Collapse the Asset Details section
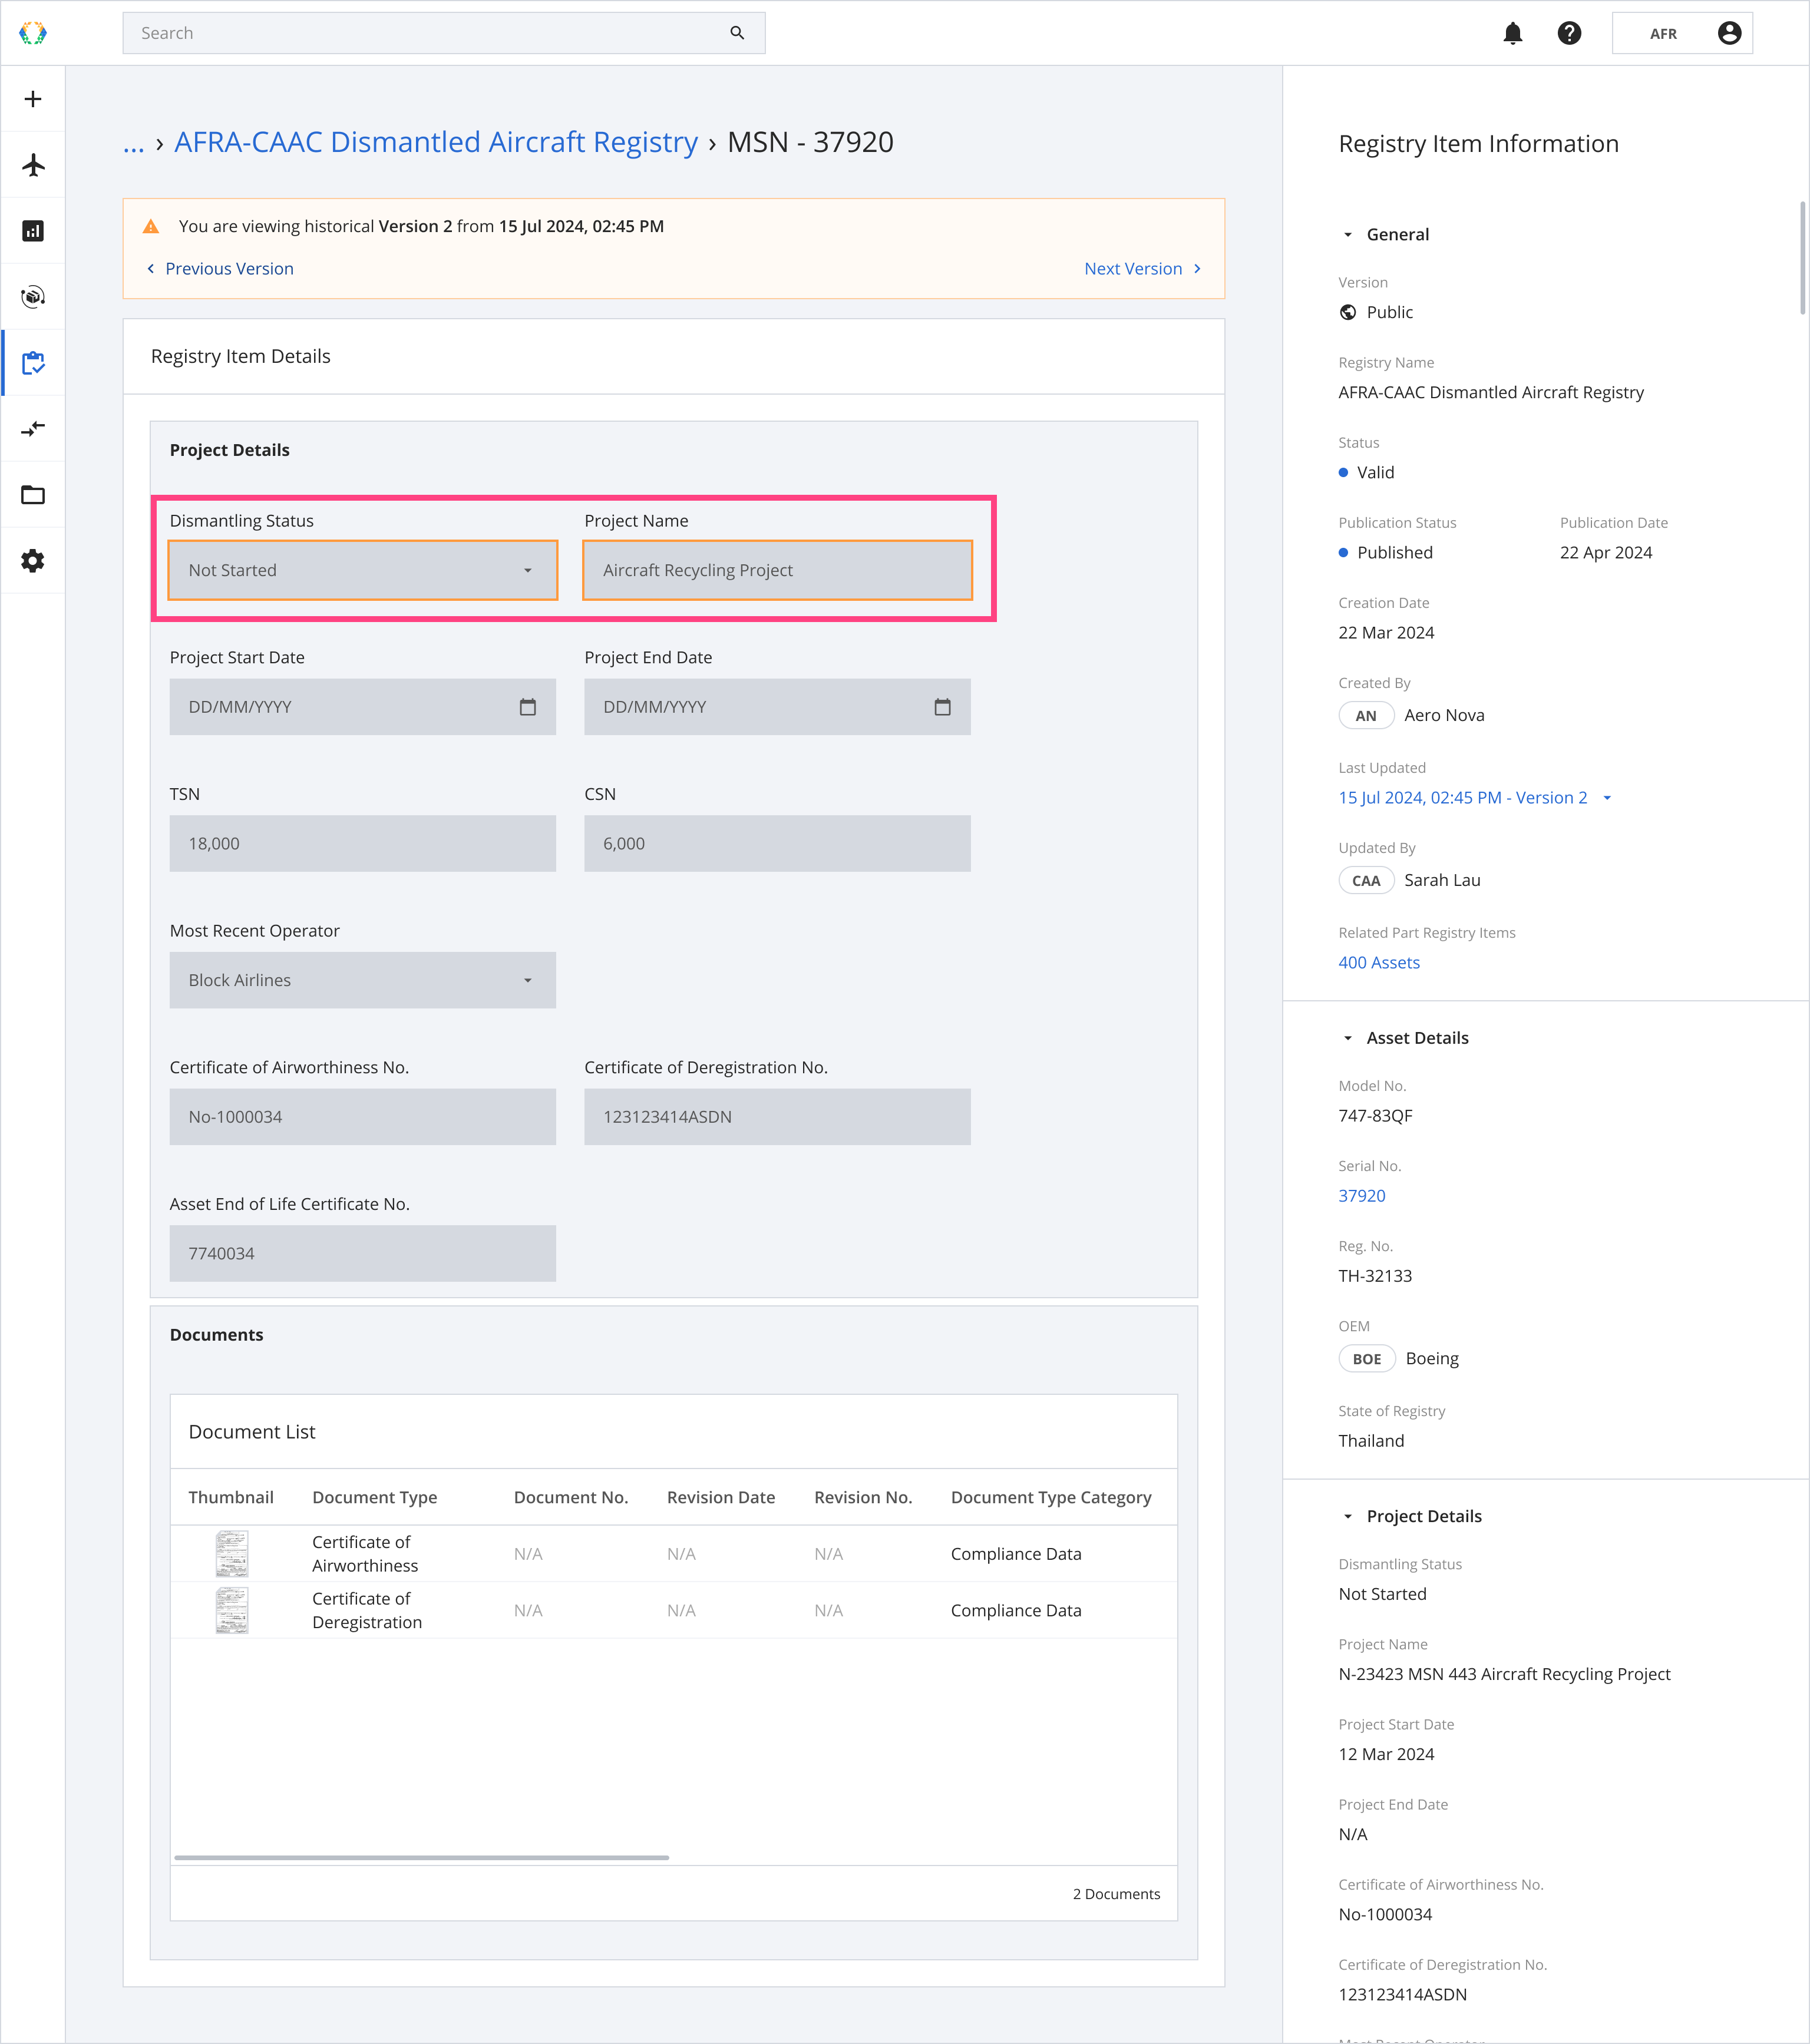This screenshot has height=2044, width=1810. click(1348, 1038)
